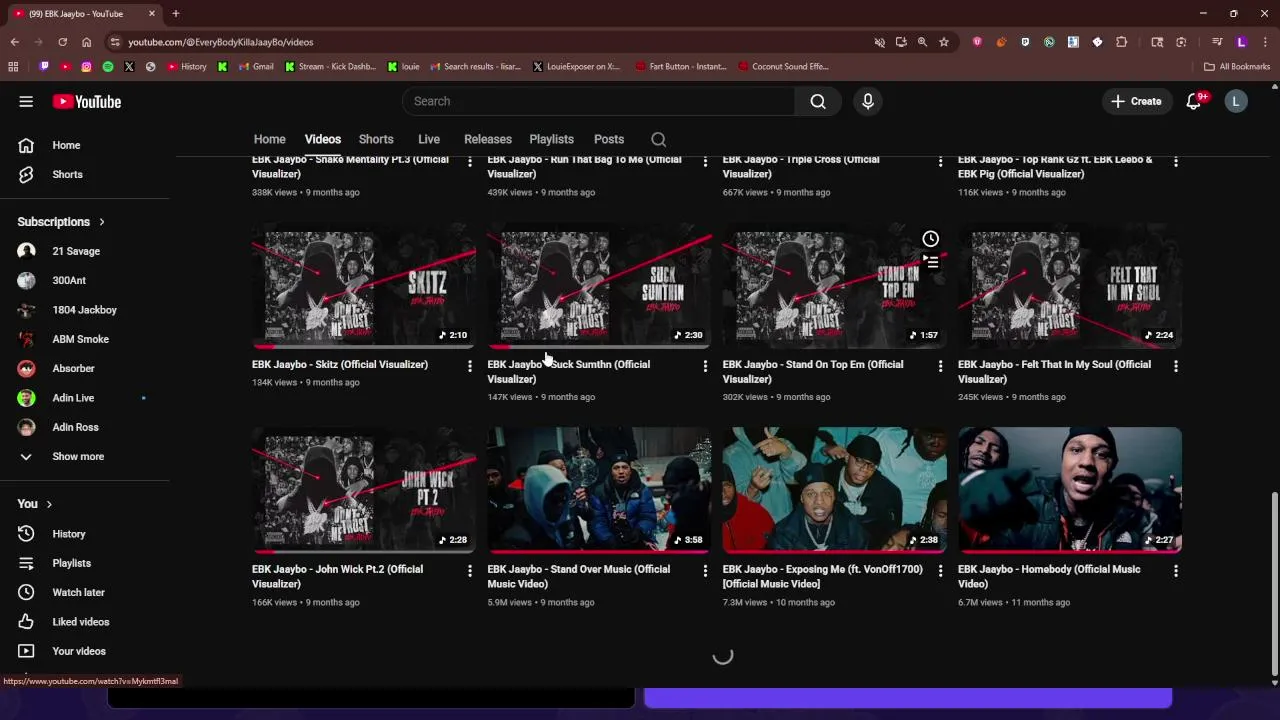The image size is (1280, 720).
Task: Reload the page
Action: coord(62,42)
